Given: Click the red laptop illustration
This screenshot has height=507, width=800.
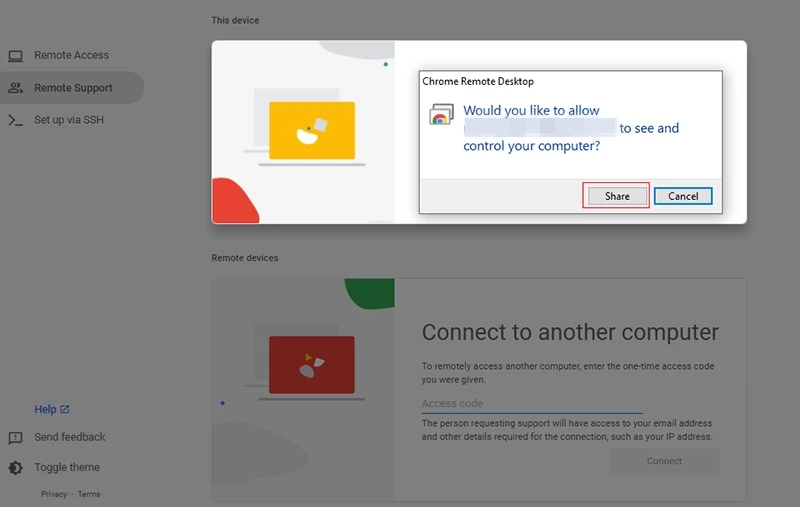Looking at the screenshot, I should click(x=312, y=365).
